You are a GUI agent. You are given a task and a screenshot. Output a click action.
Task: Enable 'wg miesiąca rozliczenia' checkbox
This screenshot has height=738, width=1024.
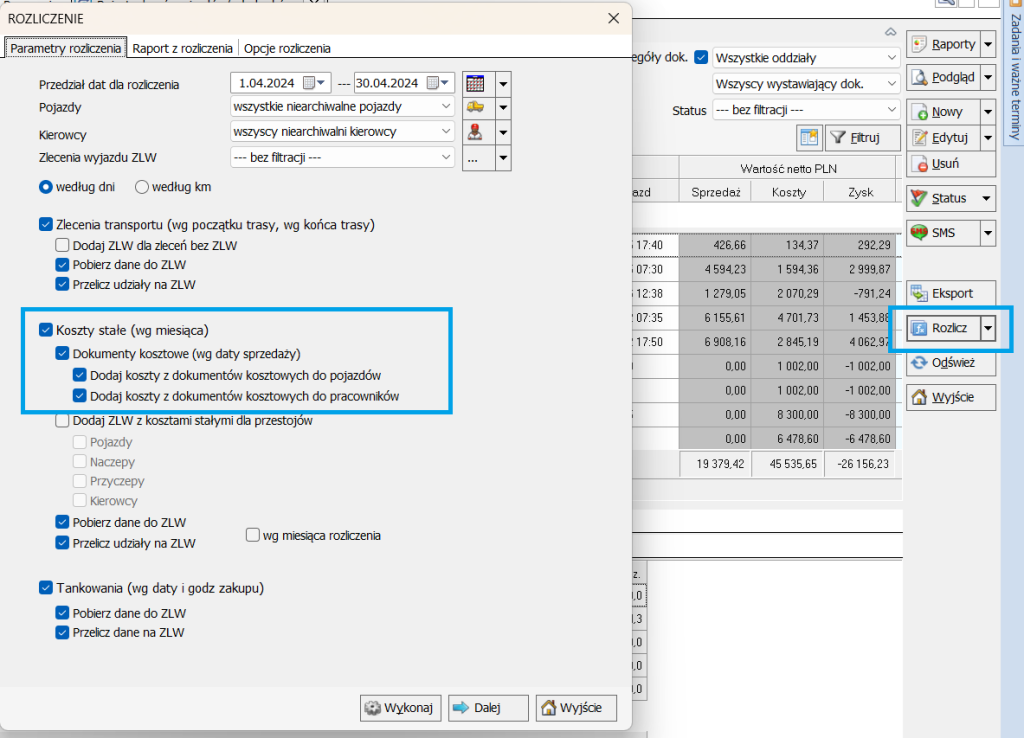coord(253,535)
